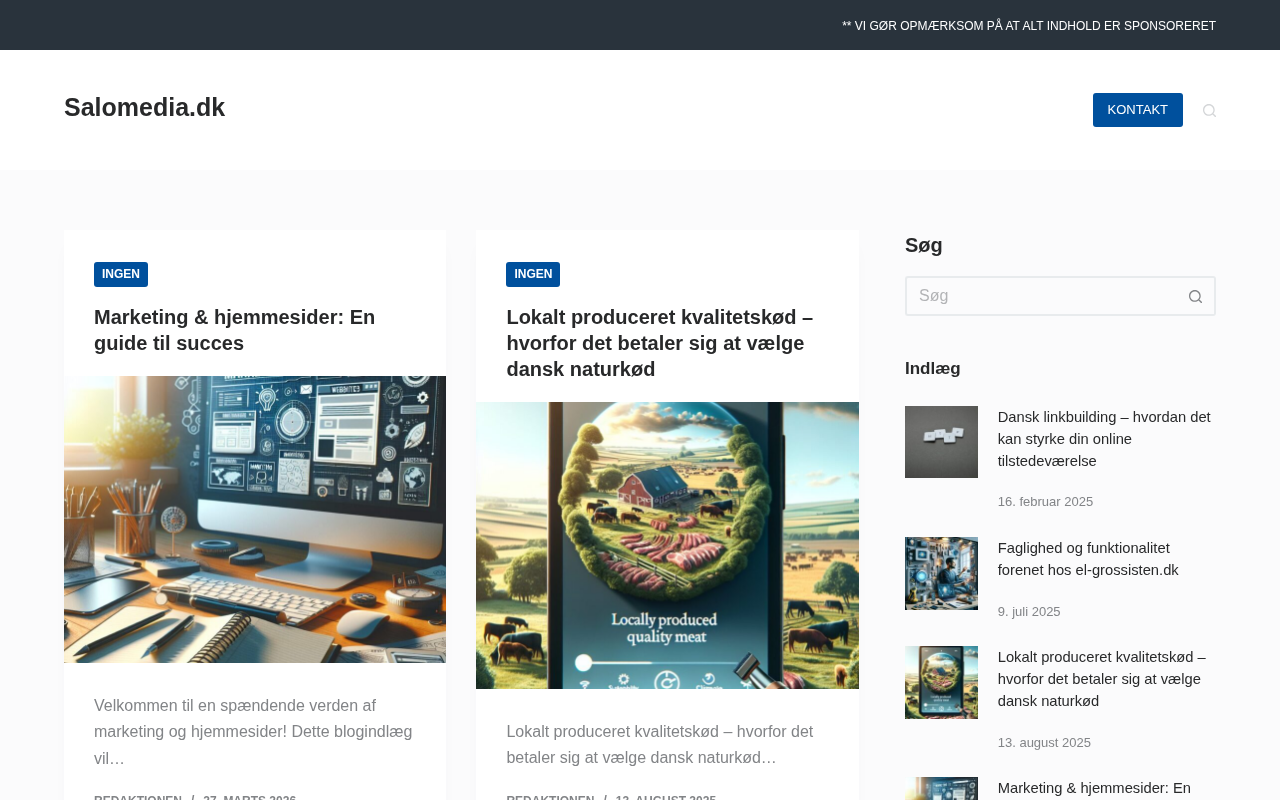This screenshot has width=1280, height=800.
Task: Read 'Dansk linkbuilding' sidebar post link
Action: [1104, 439]
